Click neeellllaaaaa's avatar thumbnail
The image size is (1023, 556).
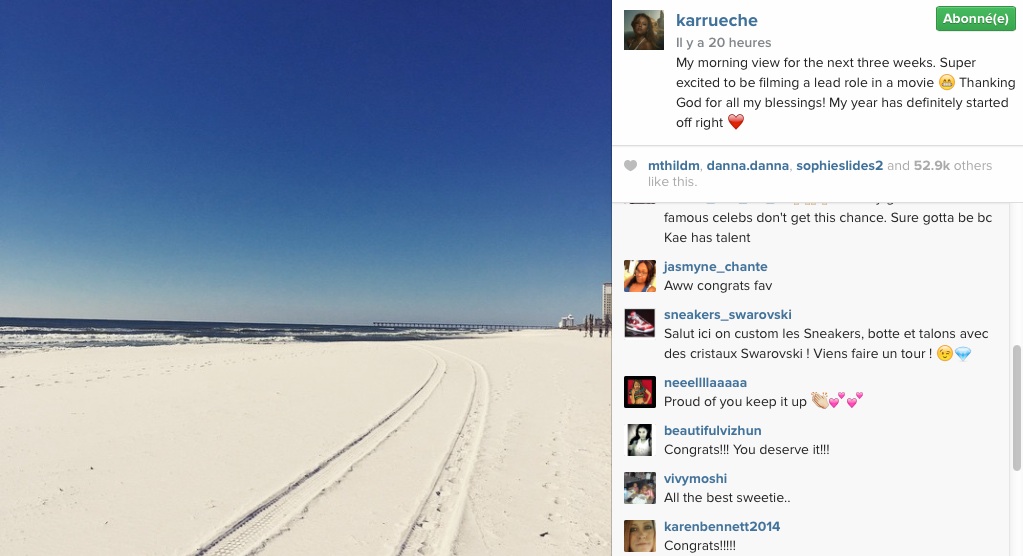click(639, 392)
